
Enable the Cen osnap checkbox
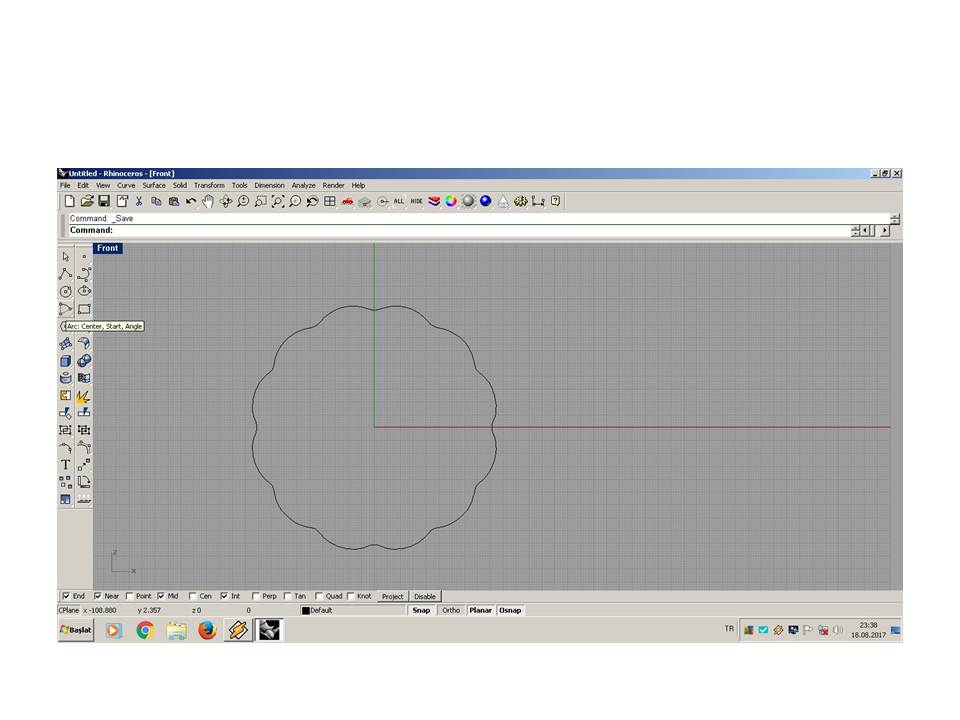click(x=193, y=596)
